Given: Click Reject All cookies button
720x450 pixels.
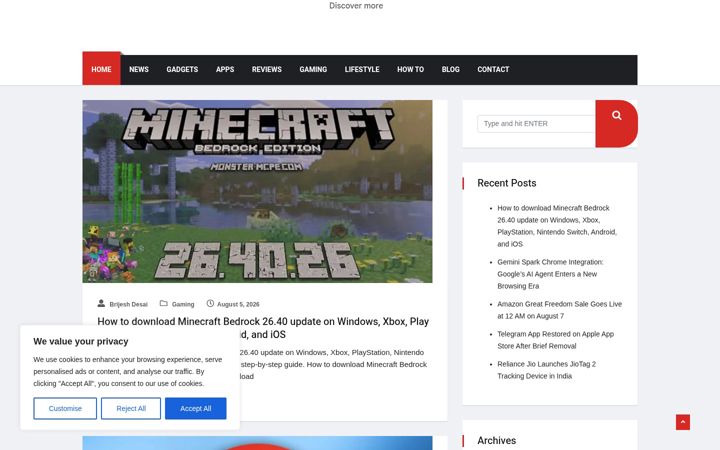Looking at the screenshot, I should click(x=131, y=408).
